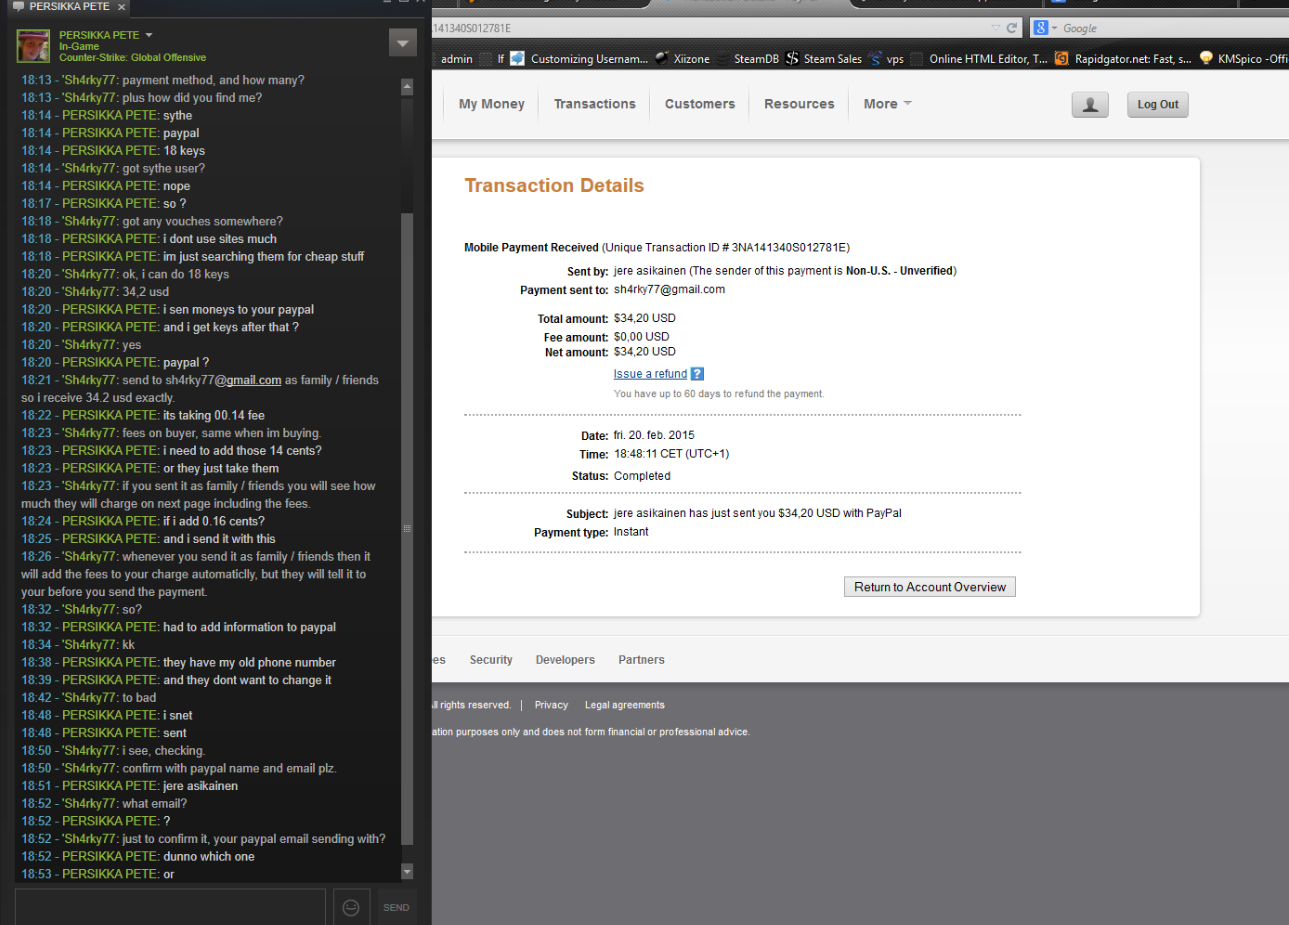The image size is (1289, 925).
Task: Open the vps bookmark
Action: (886, 59)
